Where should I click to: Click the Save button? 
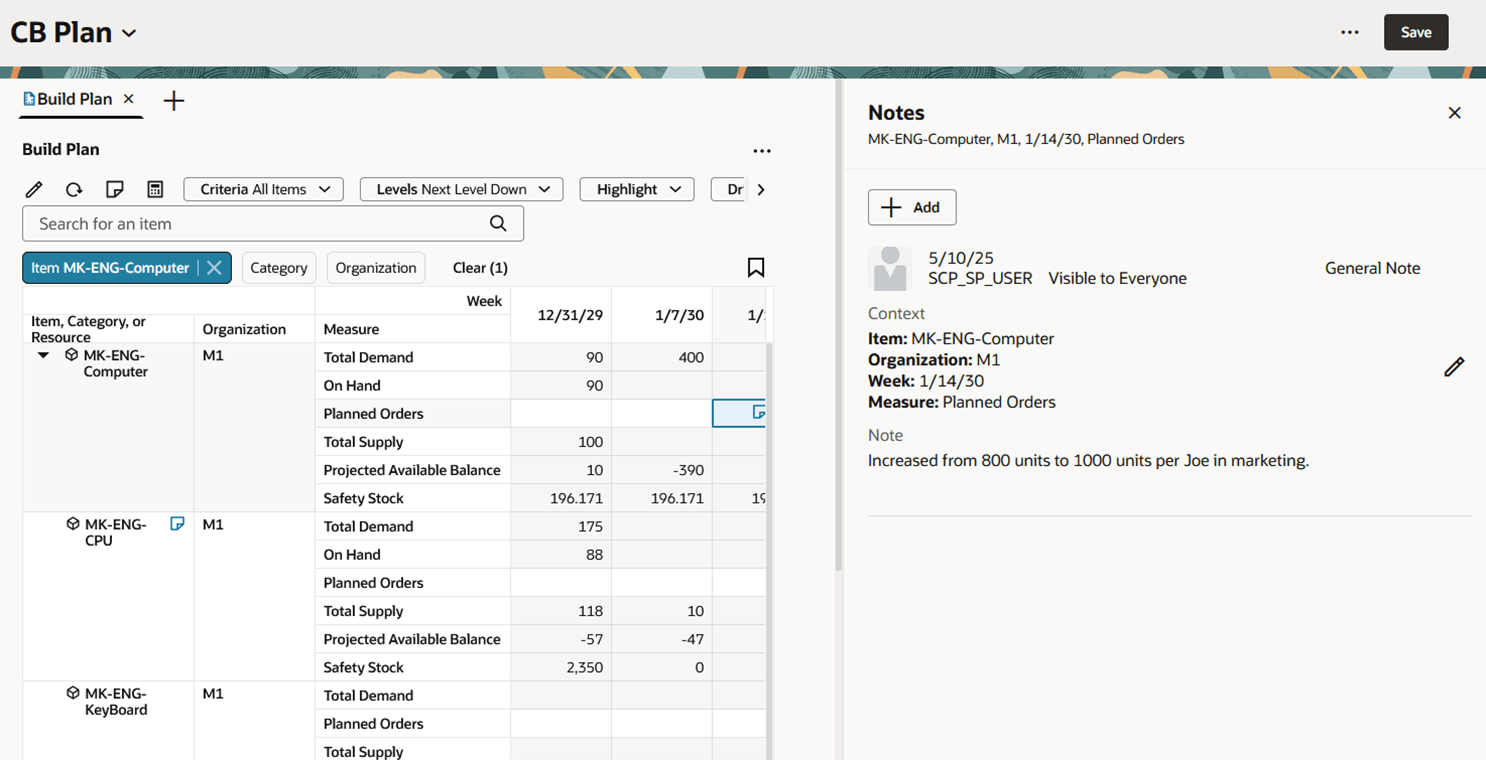(x=1416, y=32)
